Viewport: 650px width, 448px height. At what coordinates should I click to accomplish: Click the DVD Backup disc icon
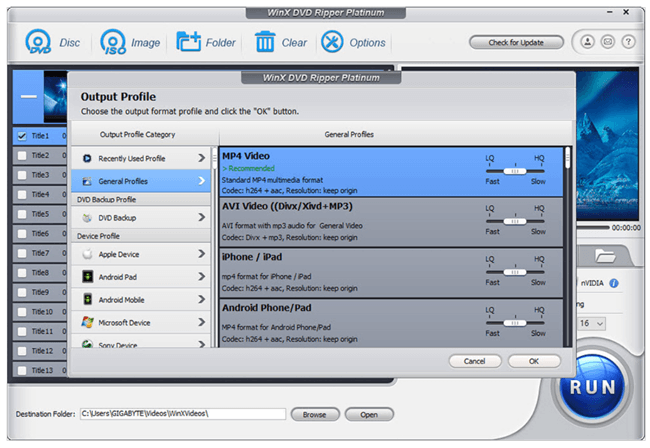coord(87,218)
